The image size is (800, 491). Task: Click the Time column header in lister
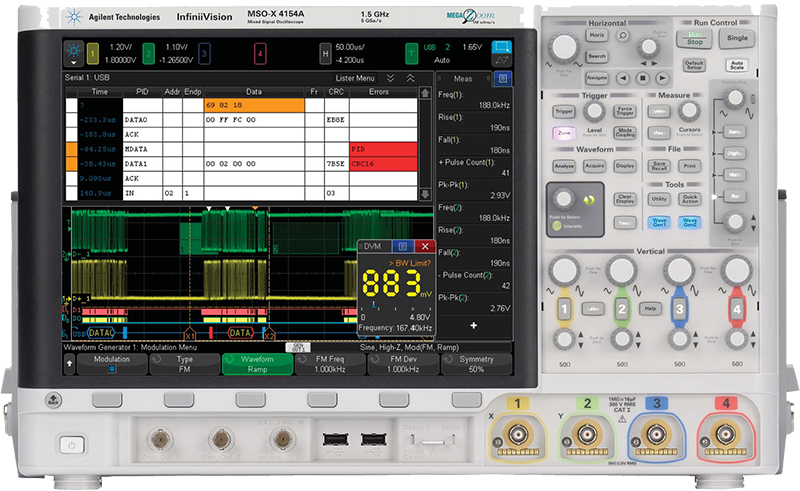[99, 92]
